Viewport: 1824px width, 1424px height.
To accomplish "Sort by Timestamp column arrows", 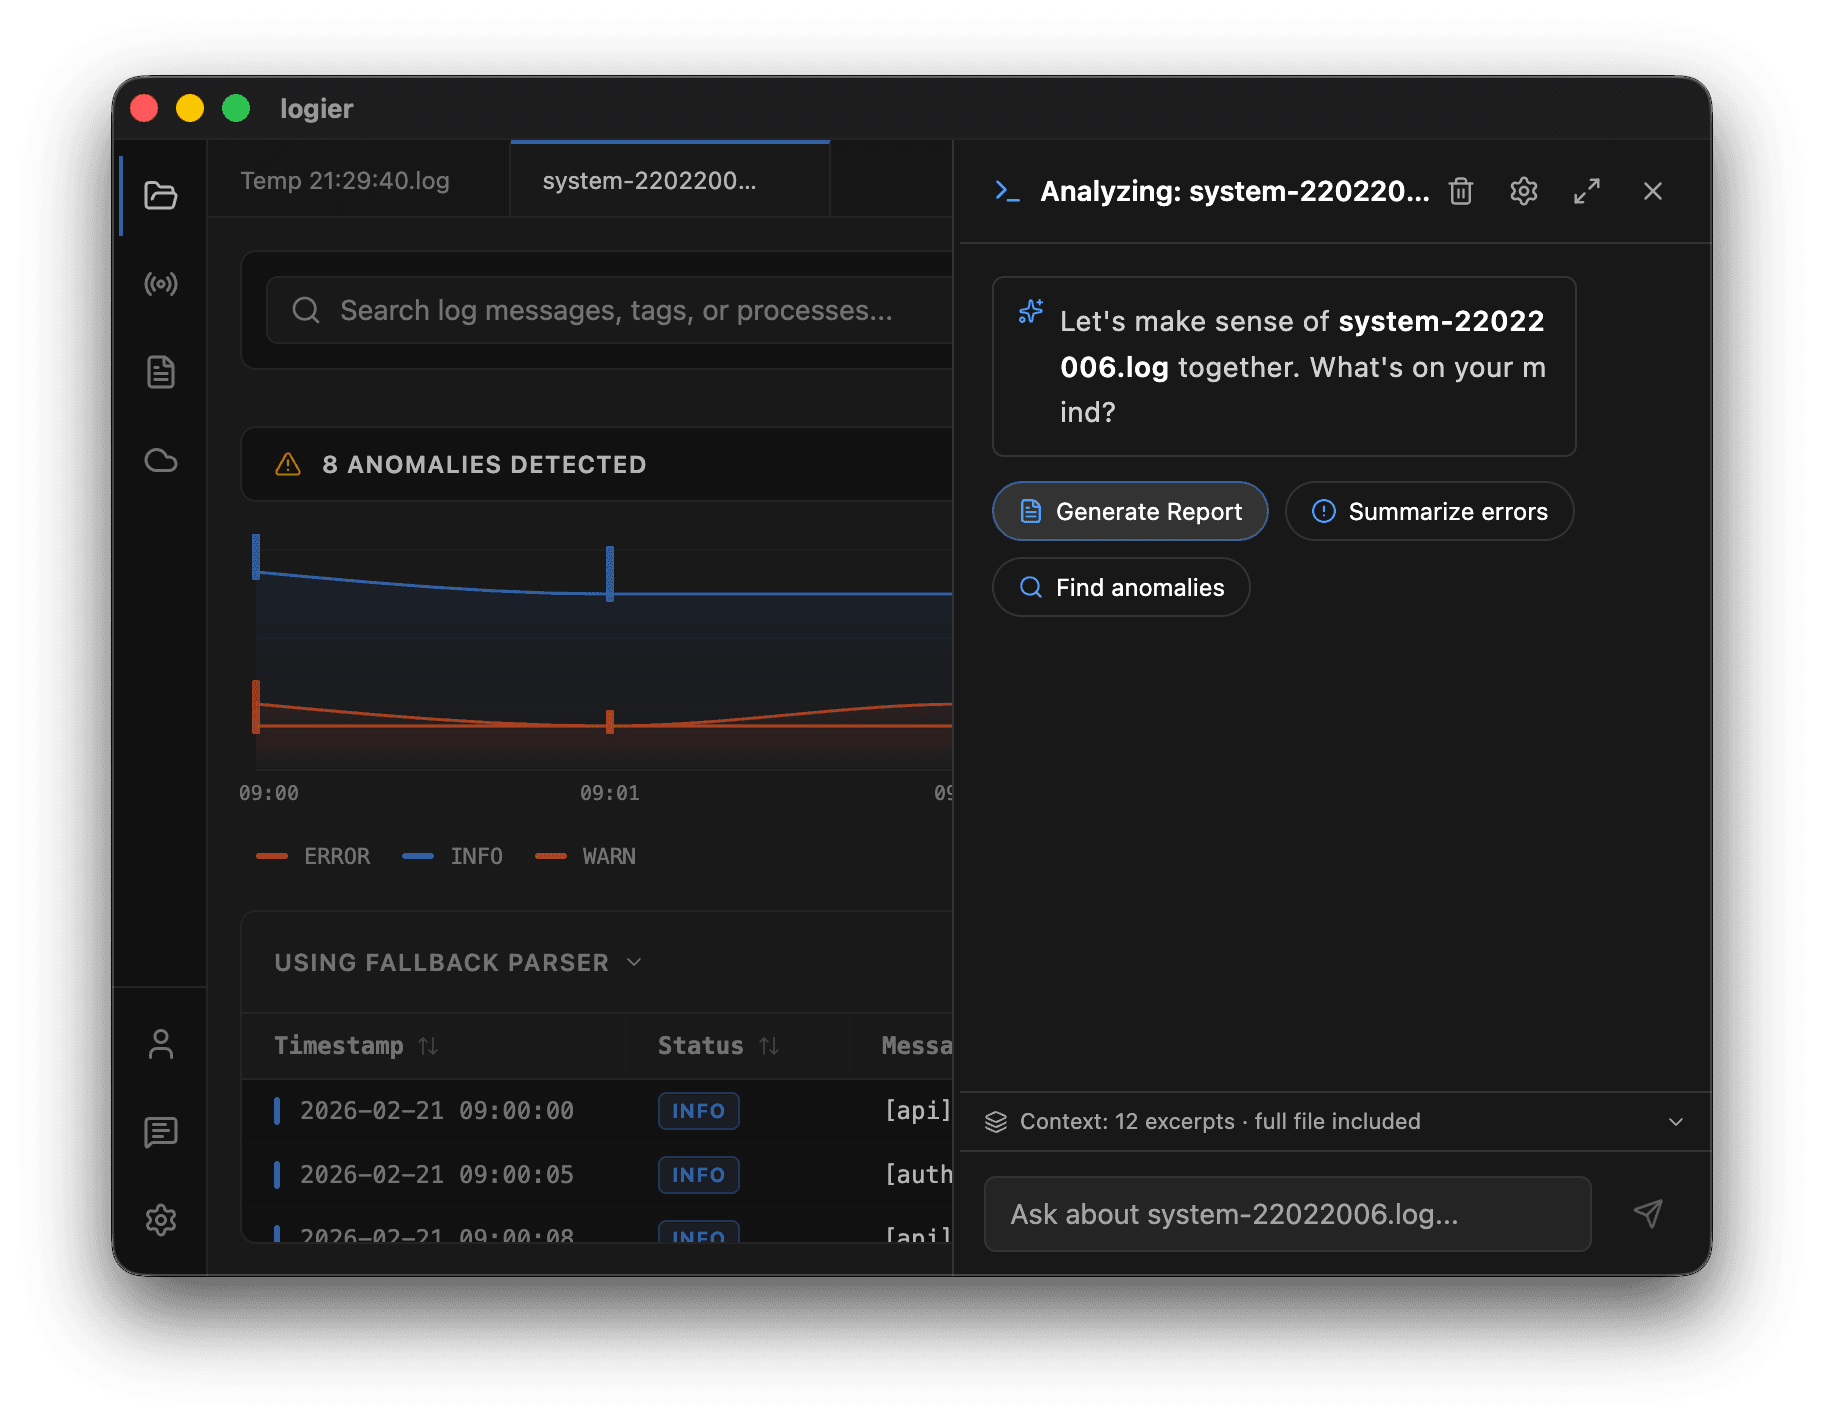I will click(428, 1046).
